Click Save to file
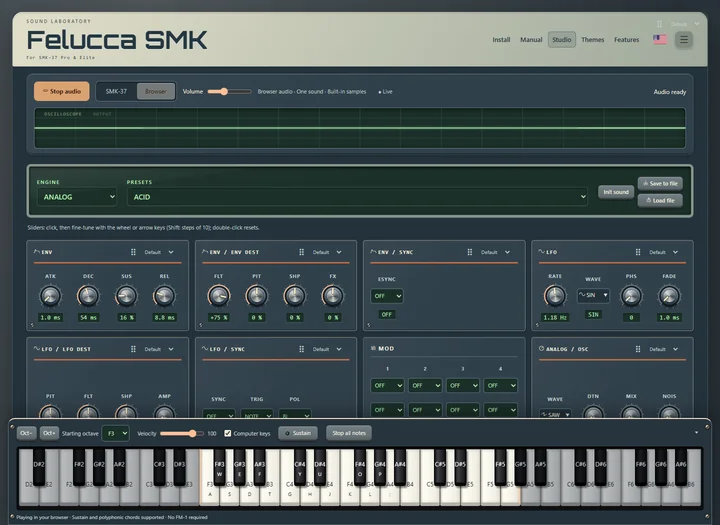This screenshot has width=720, height=525. tap(660, 183)
